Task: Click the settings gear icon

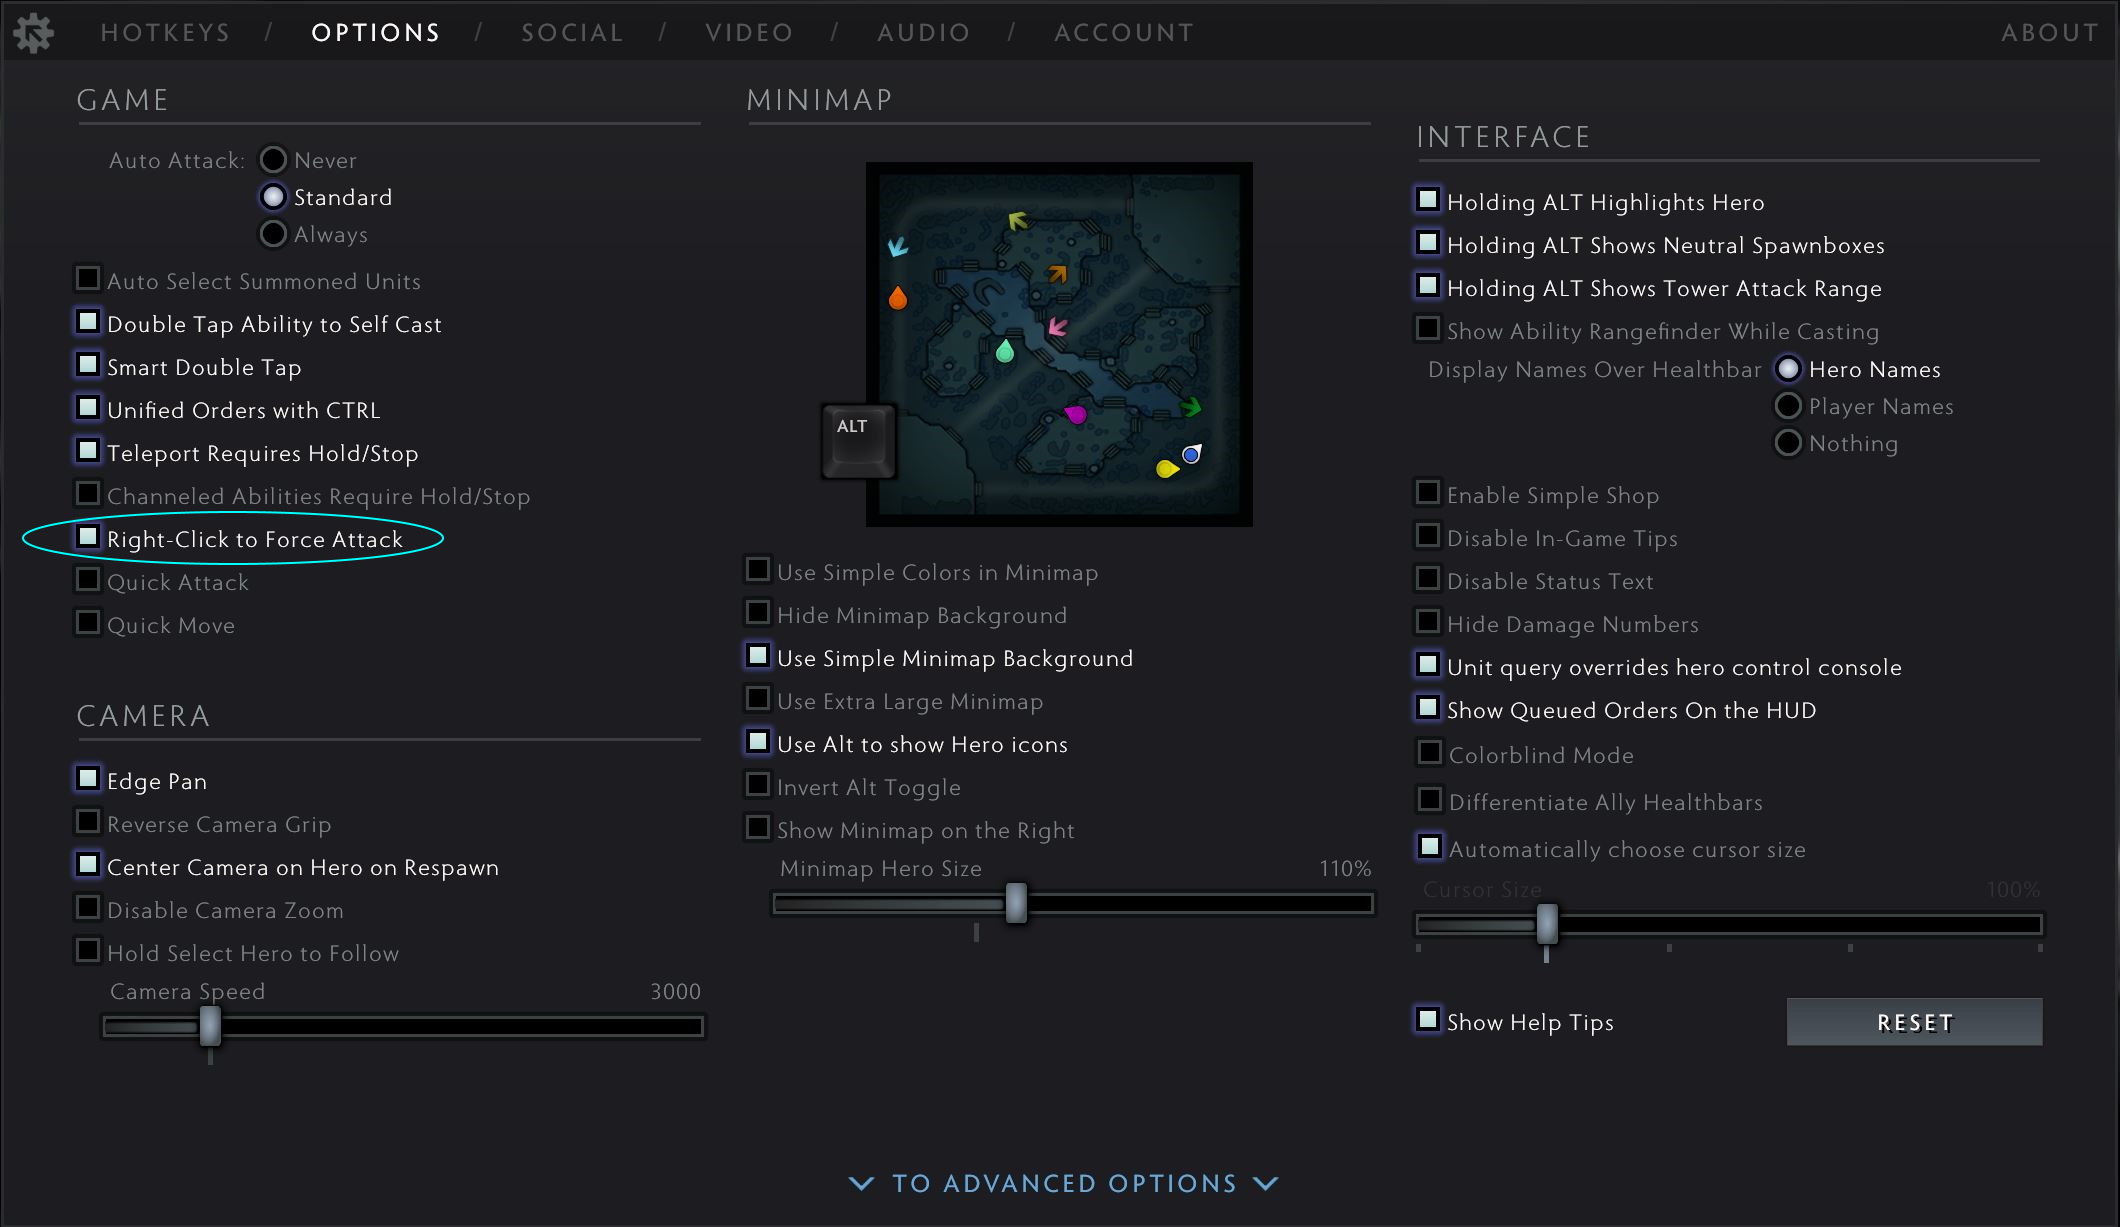Action: point(34,33)
